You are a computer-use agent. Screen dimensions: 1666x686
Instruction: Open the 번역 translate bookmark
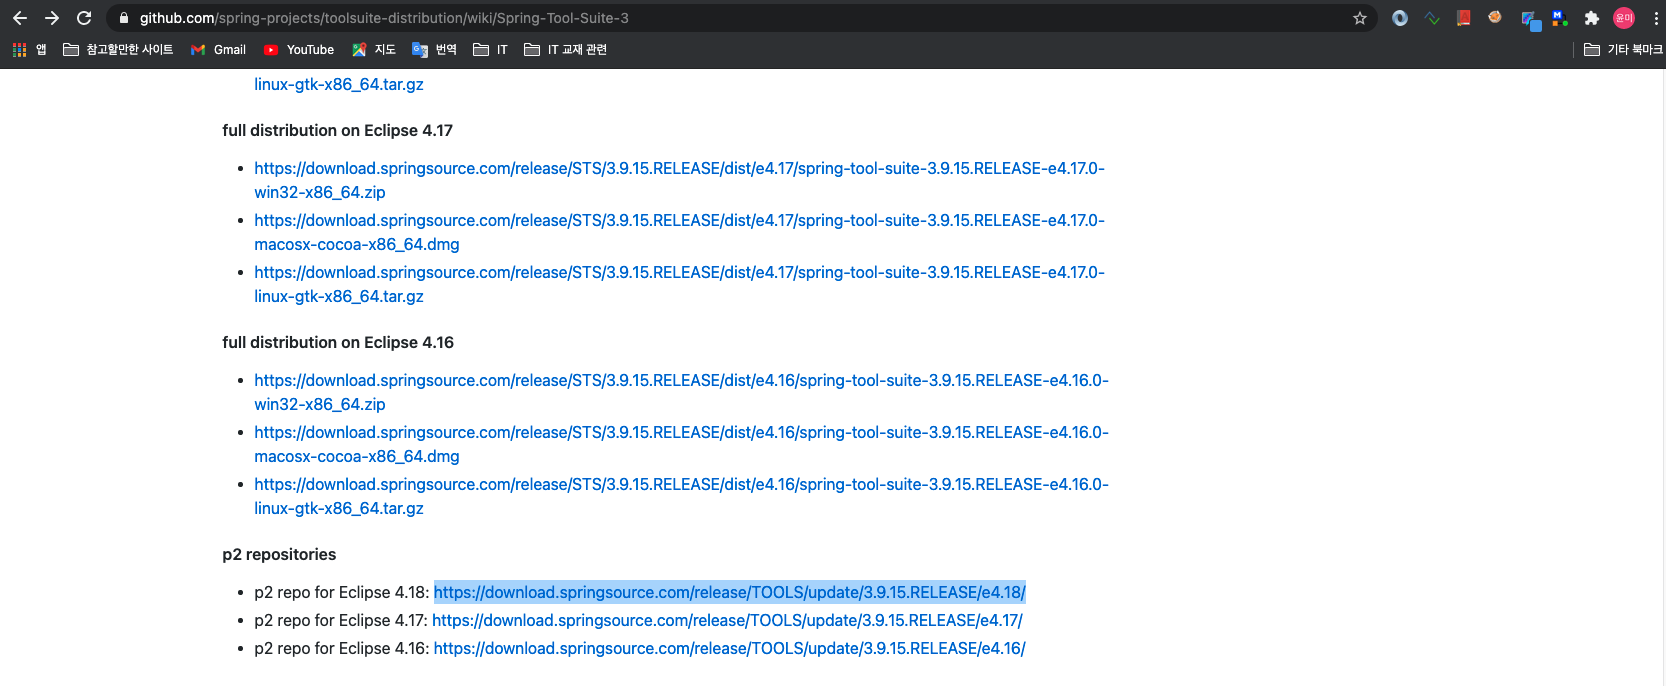(x=434, y=49)
